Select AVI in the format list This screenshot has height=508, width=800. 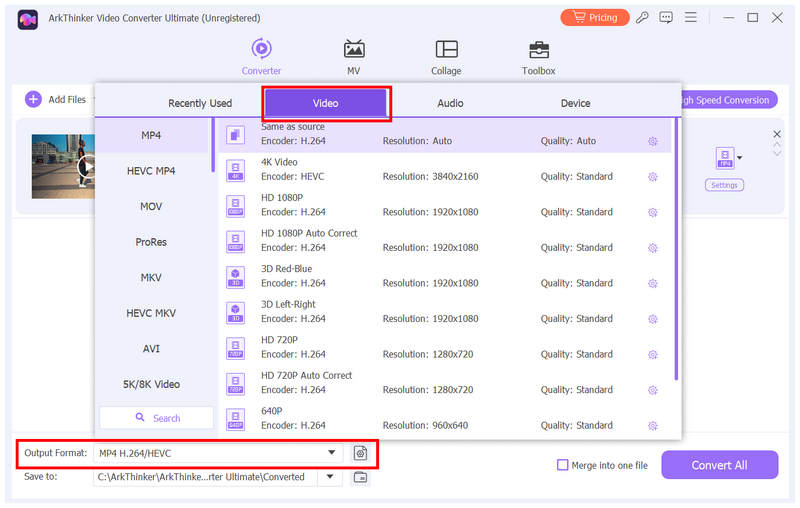(x=152, y=349)
